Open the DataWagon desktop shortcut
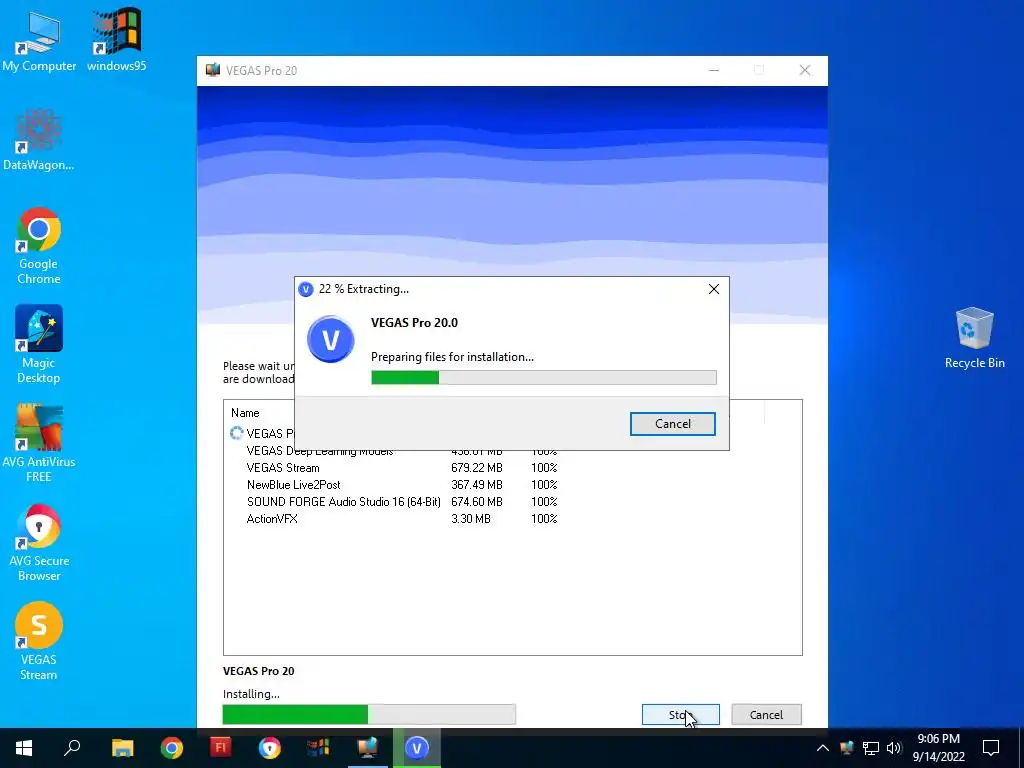This screenshot has height=768, width=1024. pyautogui.click(x=39, y=140)
